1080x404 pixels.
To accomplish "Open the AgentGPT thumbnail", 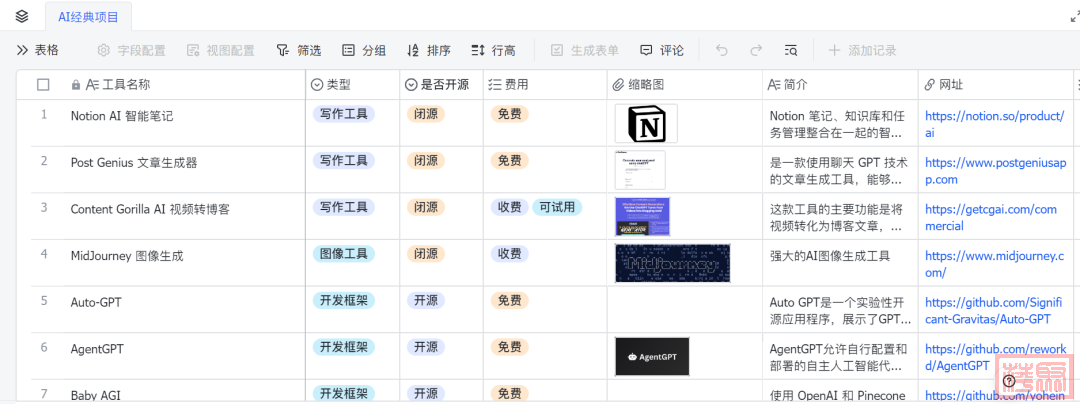I will coord(652,357).
